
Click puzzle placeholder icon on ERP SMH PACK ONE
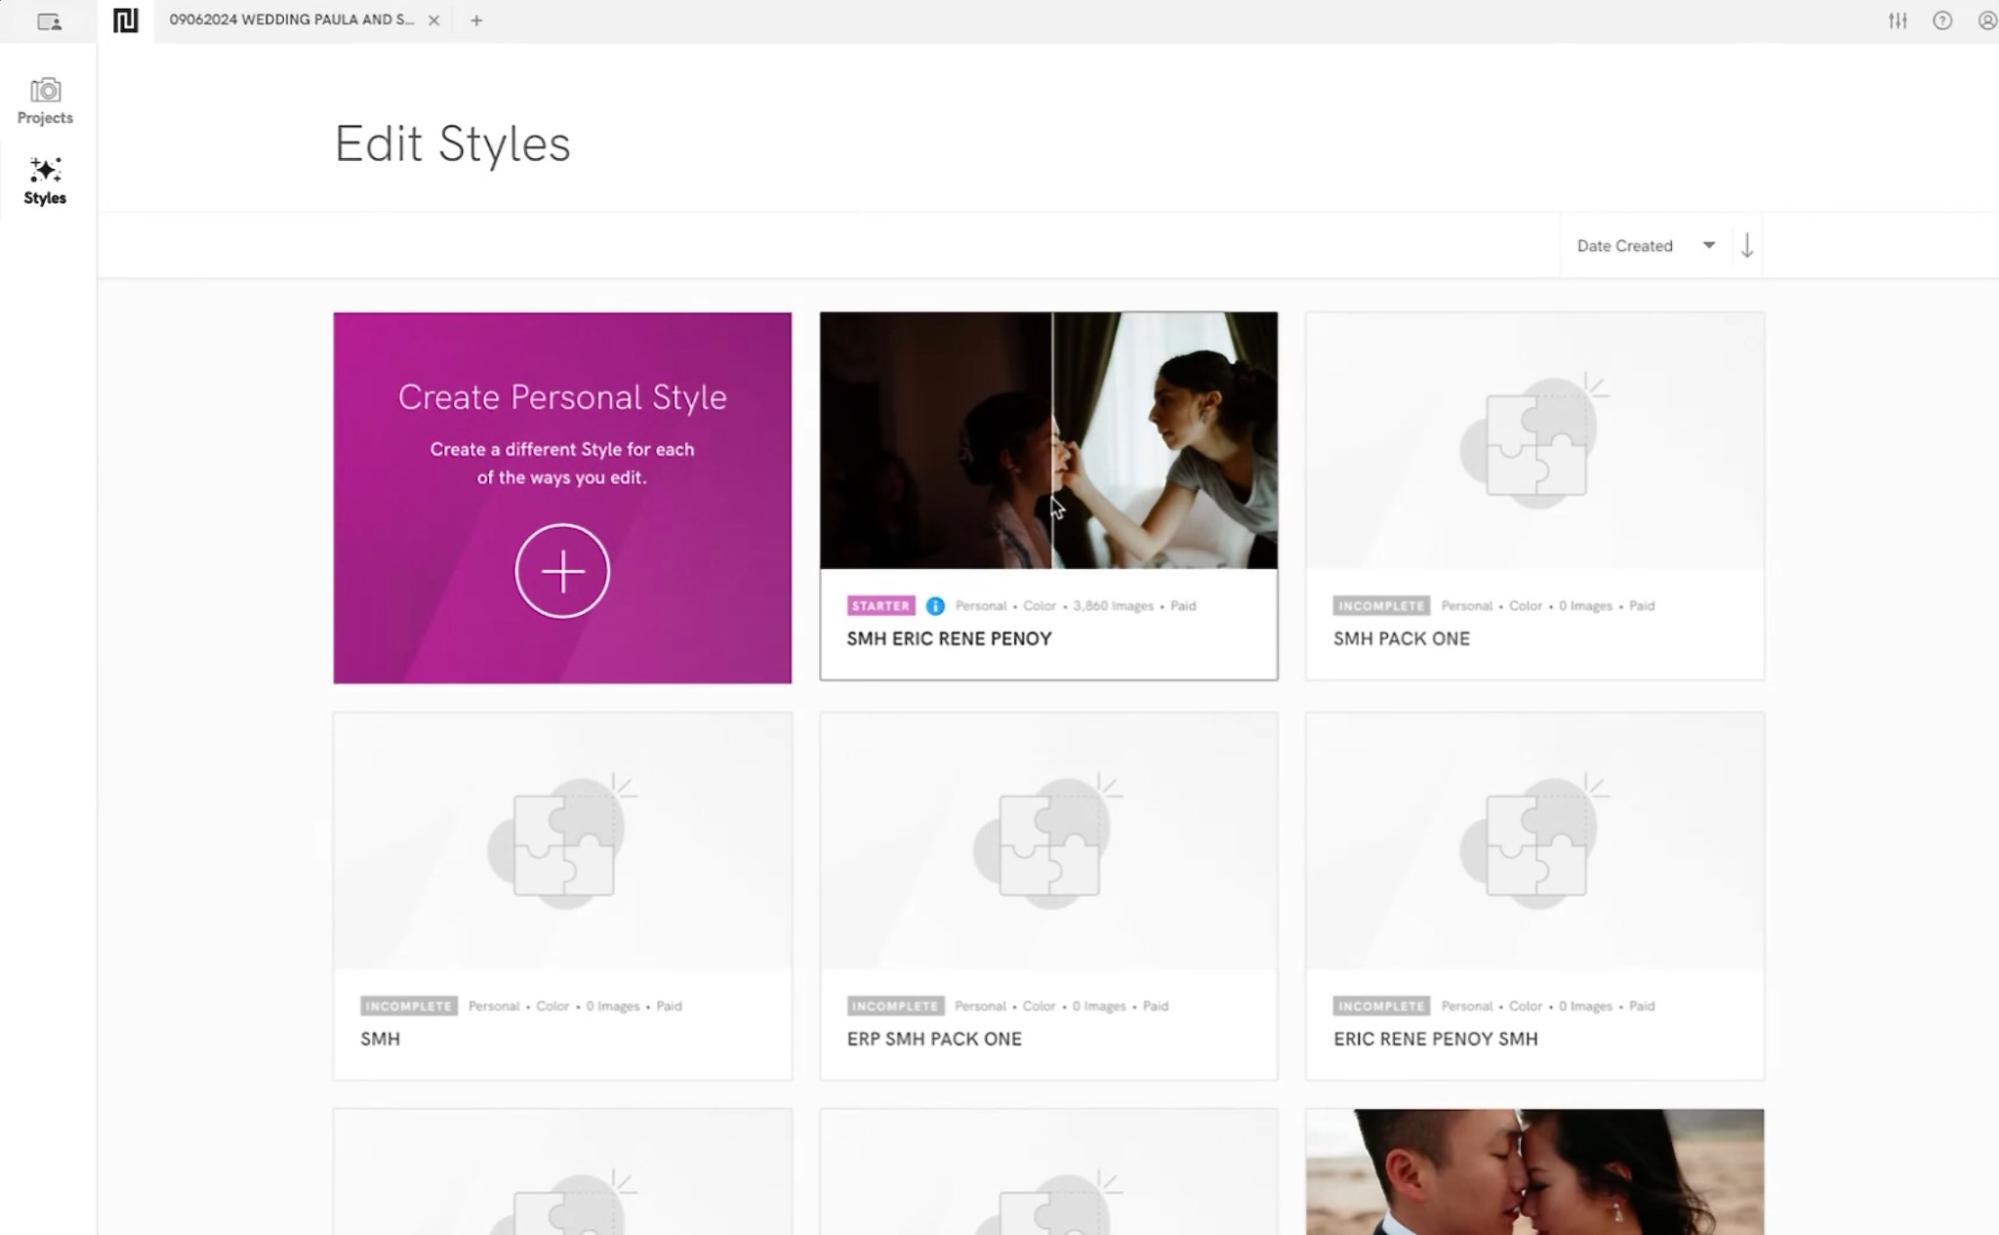tap(1047, 841)
